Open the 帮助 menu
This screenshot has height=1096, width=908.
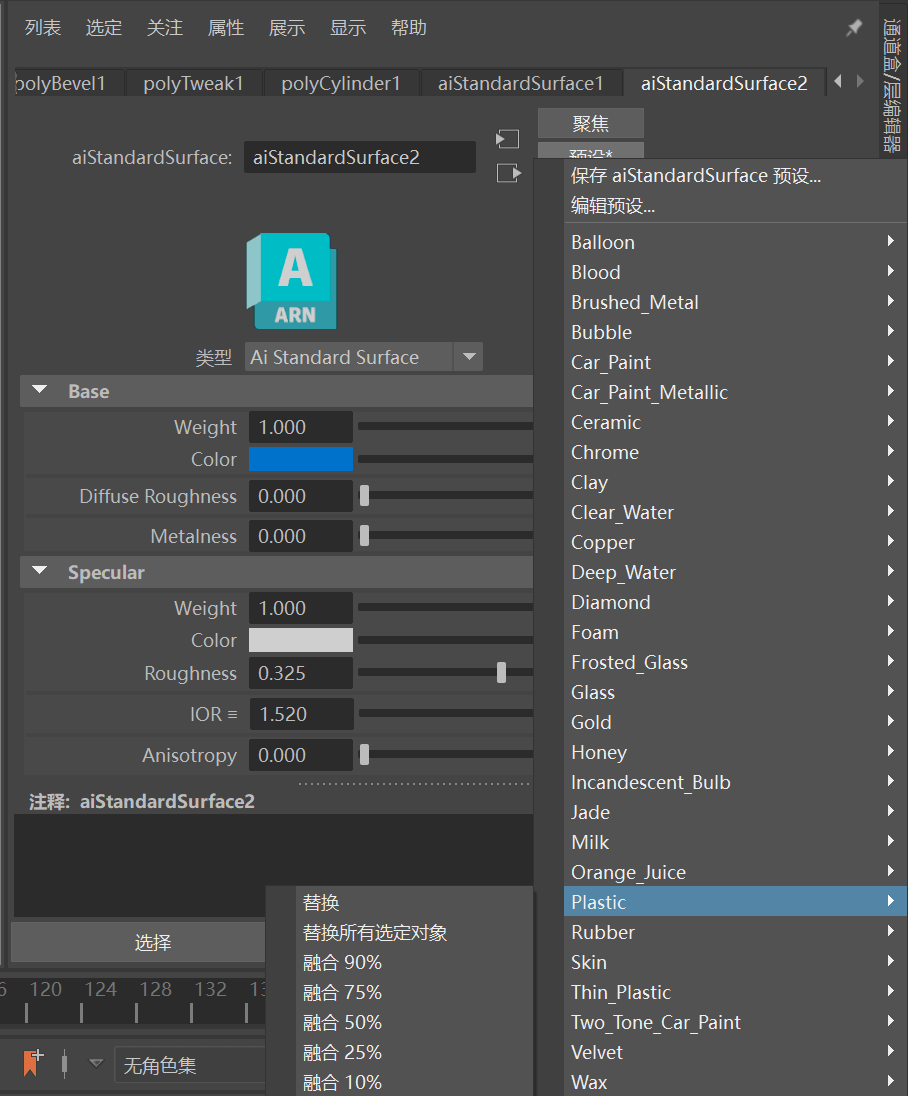pyautogui.click(x=408, y=28)
